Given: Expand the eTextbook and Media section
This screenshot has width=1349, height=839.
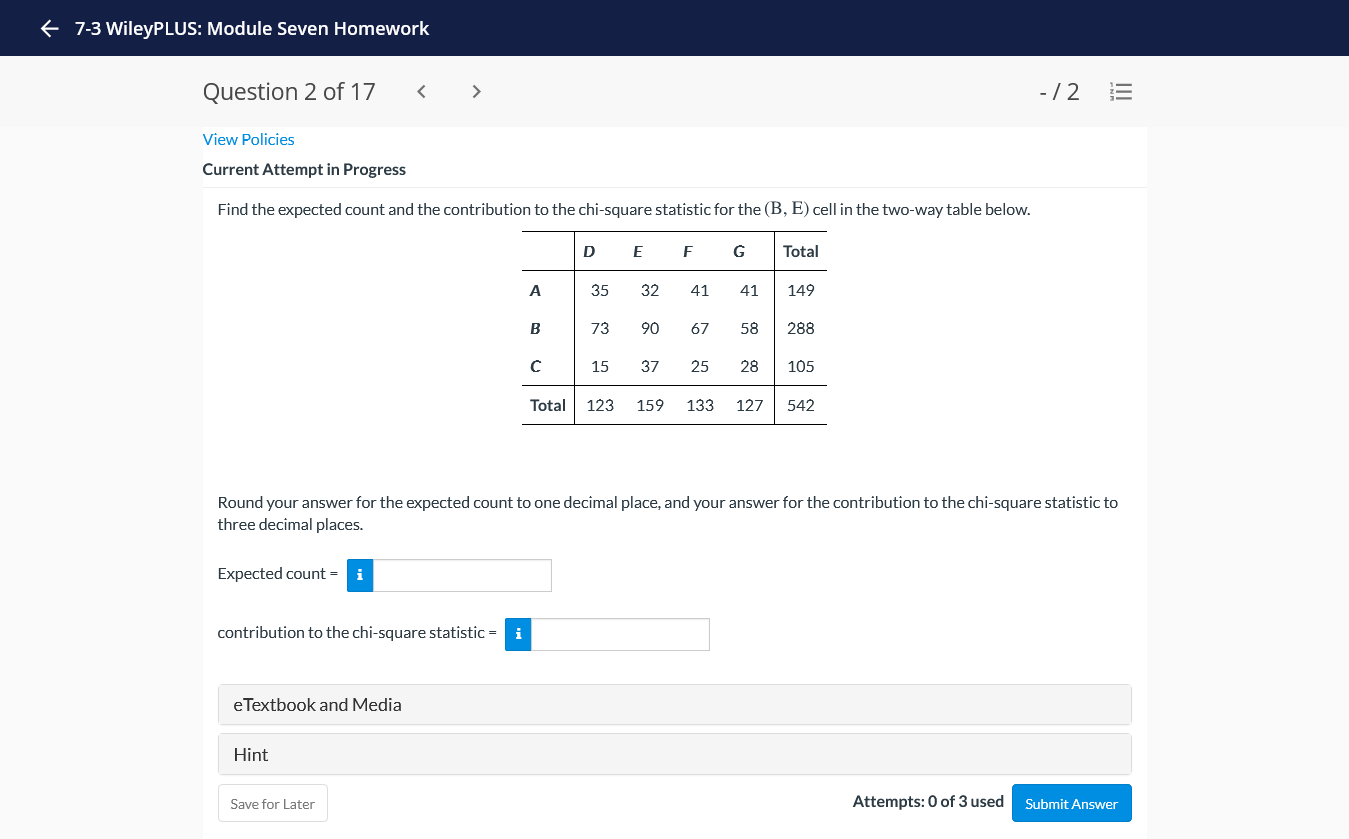Looking at the screenshot, I should pyautogui.click(x=674, y=704).
